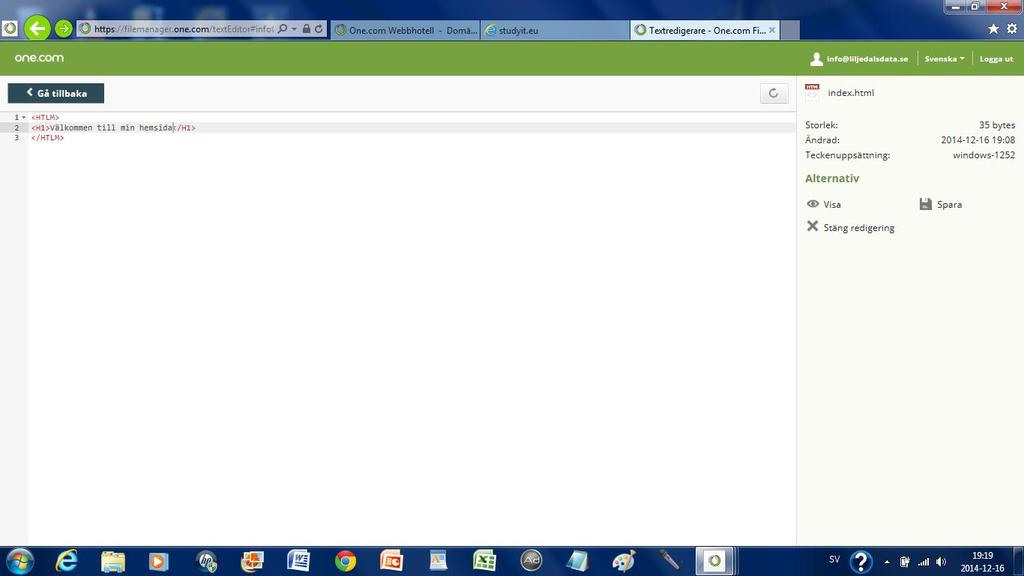Viewport: 1024px width, 576px height.
Task: Open the Paint palette taskbar icon
Action: tap(624, 561)
